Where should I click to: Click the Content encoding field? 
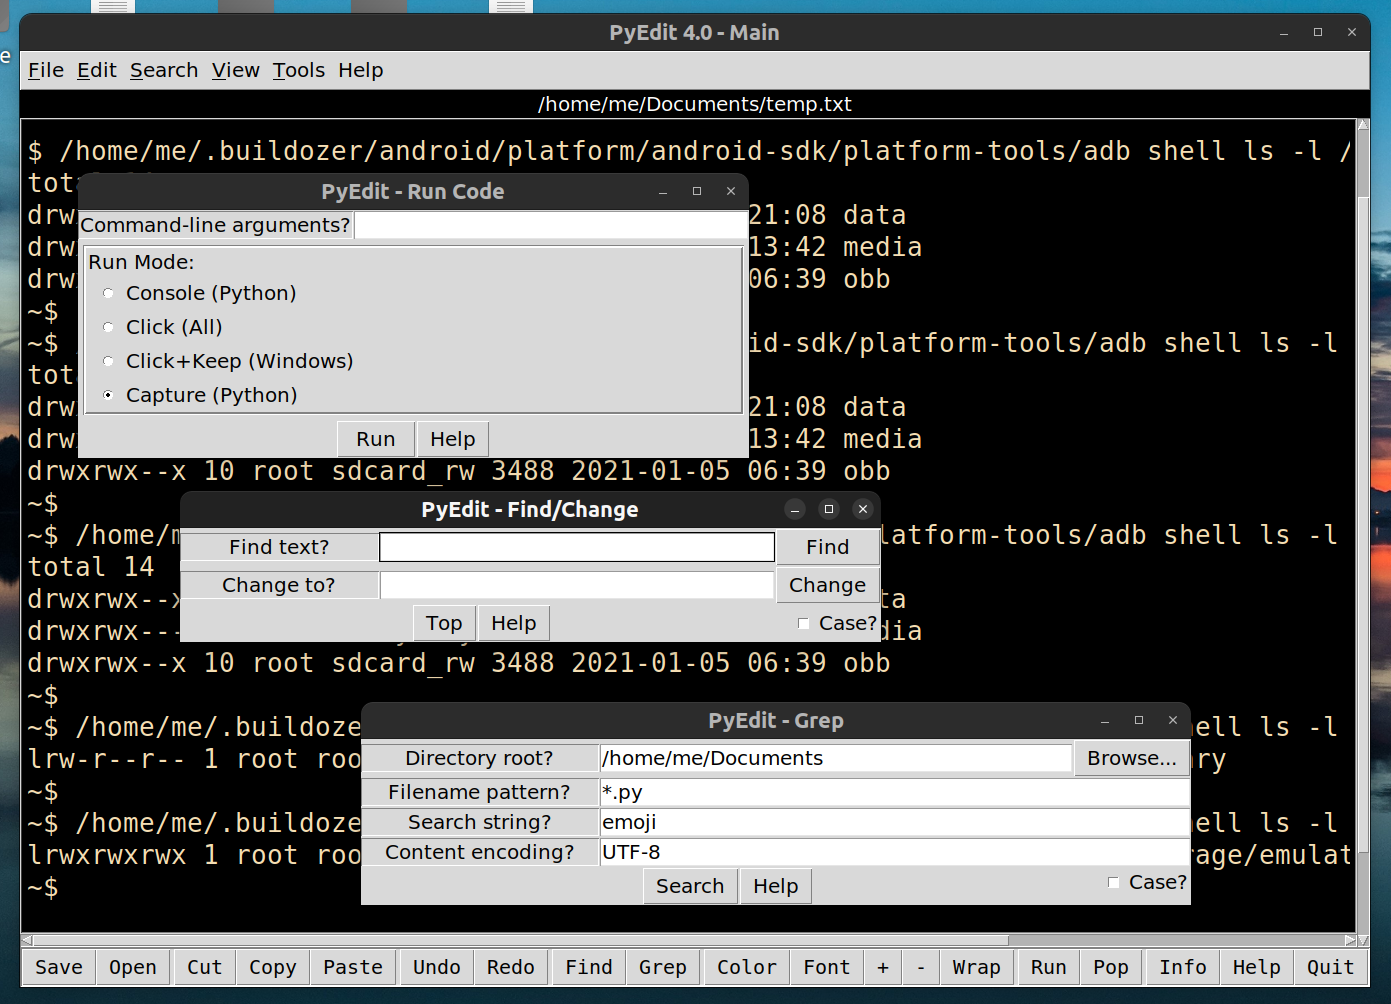click(x=895, y=852)
